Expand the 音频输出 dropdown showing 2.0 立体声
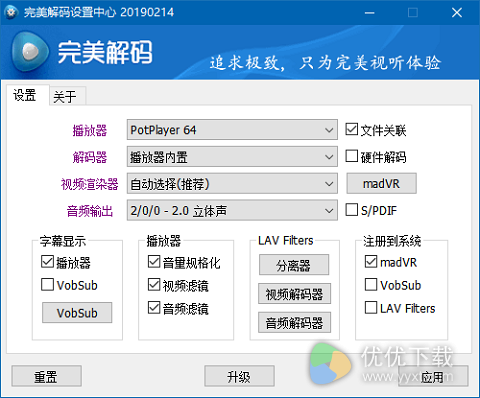Image resolution: width=480 pixels, height=398 pixels. 232,210
